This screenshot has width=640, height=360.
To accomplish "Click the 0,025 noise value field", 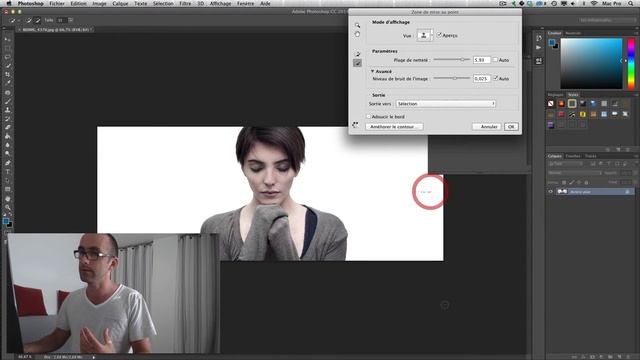I will tap(482, 78).
